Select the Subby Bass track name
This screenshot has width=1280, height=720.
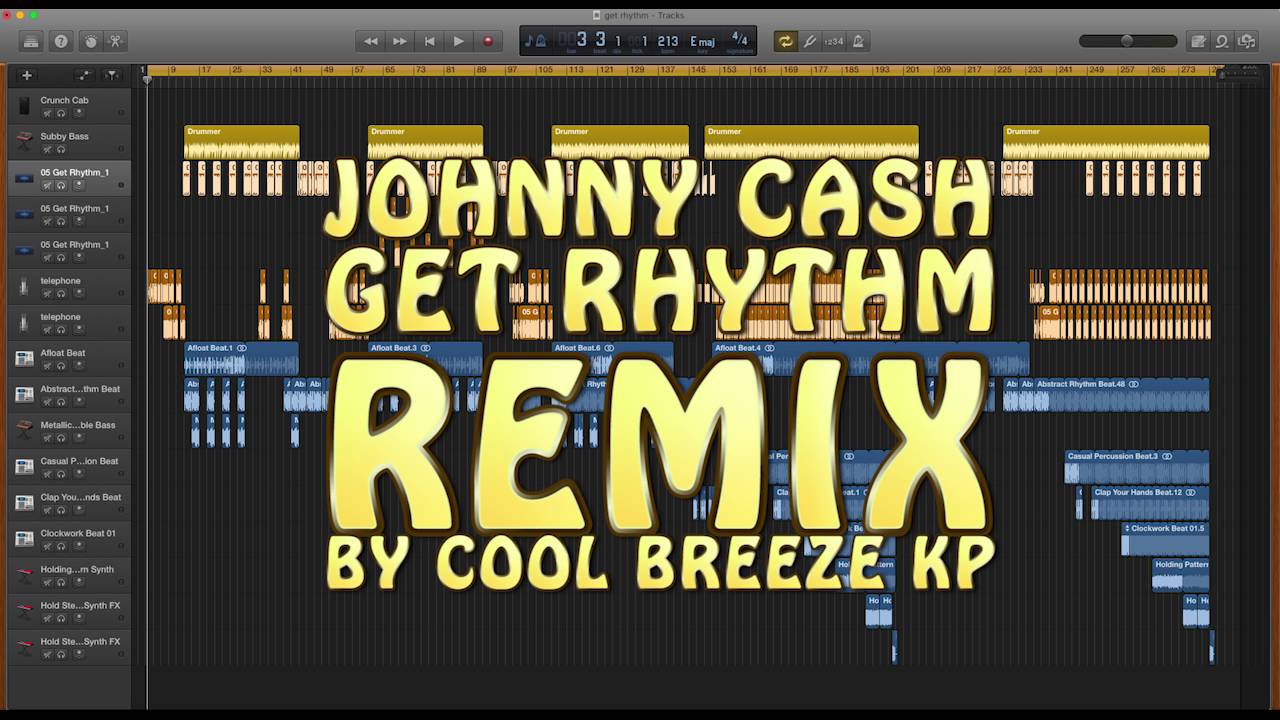(64, 136)
